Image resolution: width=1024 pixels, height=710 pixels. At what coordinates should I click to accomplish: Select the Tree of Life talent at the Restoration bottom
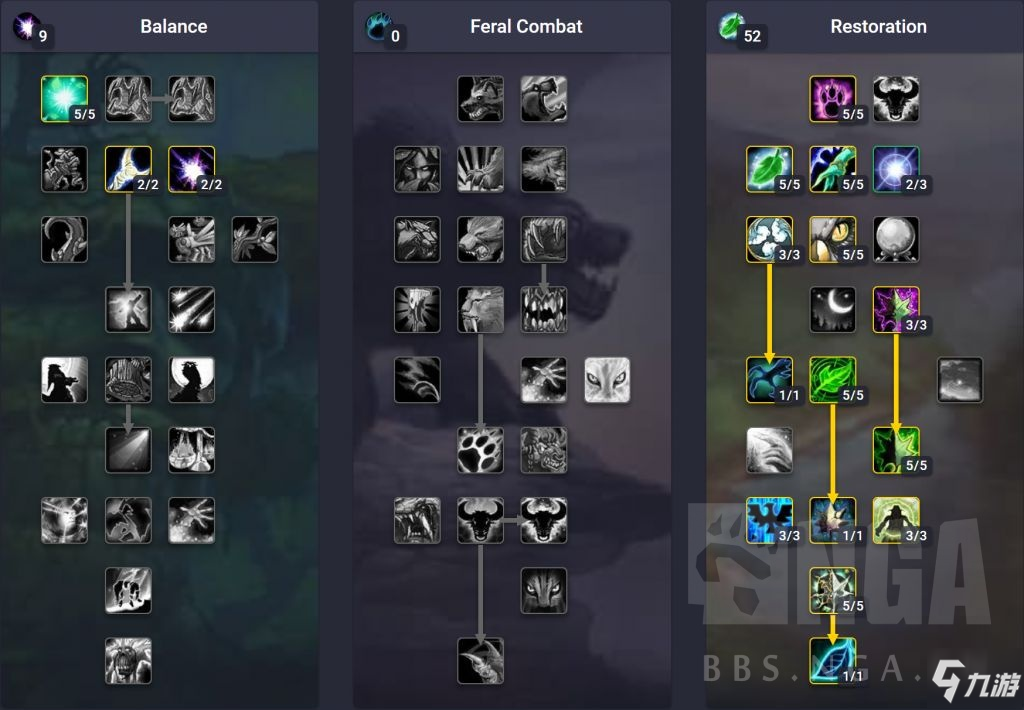(833, 661)
